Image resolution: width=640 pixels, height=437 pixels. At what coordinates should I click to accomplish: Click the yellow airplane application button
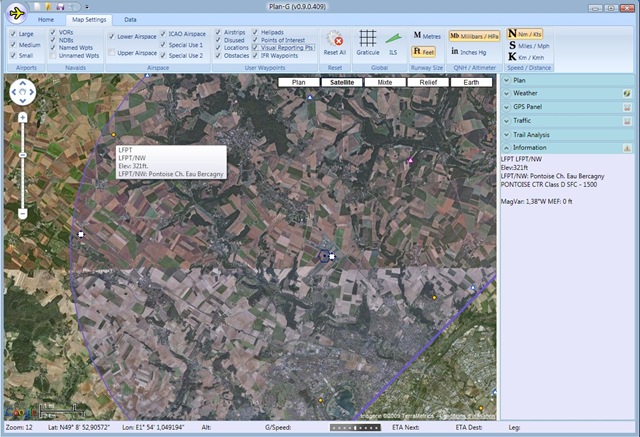16,13
